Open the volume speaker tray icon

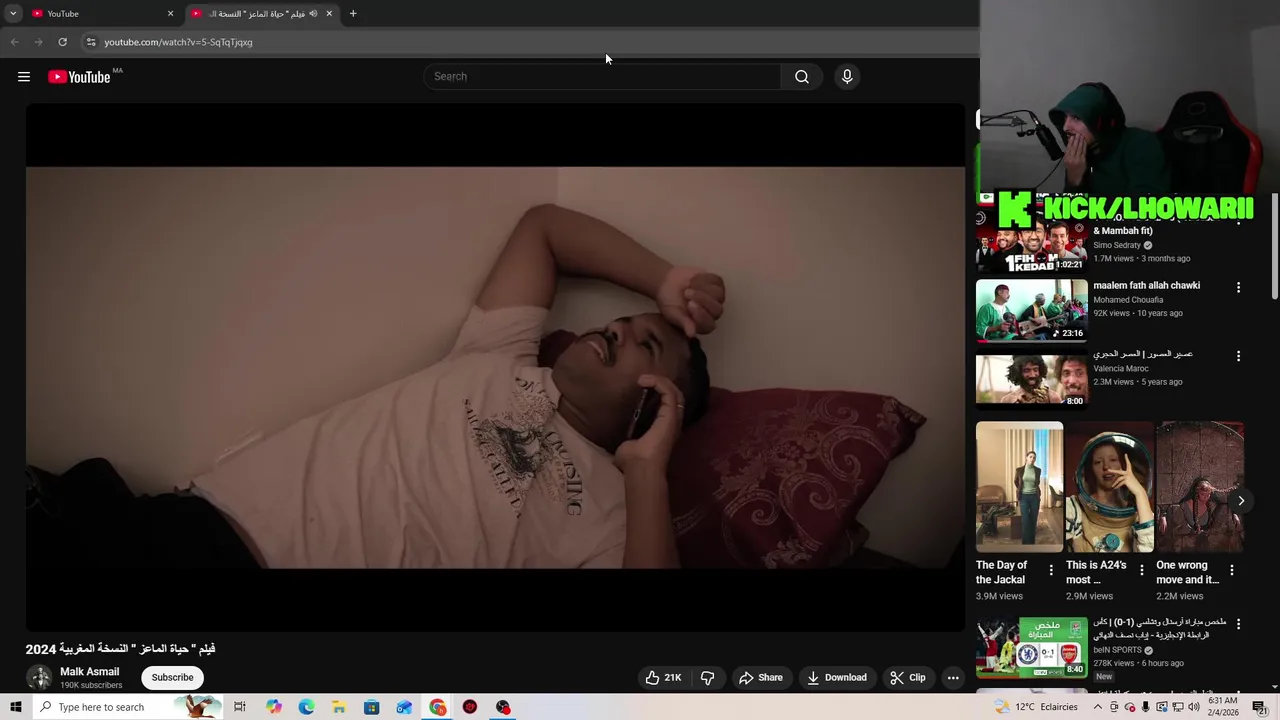[x=1193, y=707]
